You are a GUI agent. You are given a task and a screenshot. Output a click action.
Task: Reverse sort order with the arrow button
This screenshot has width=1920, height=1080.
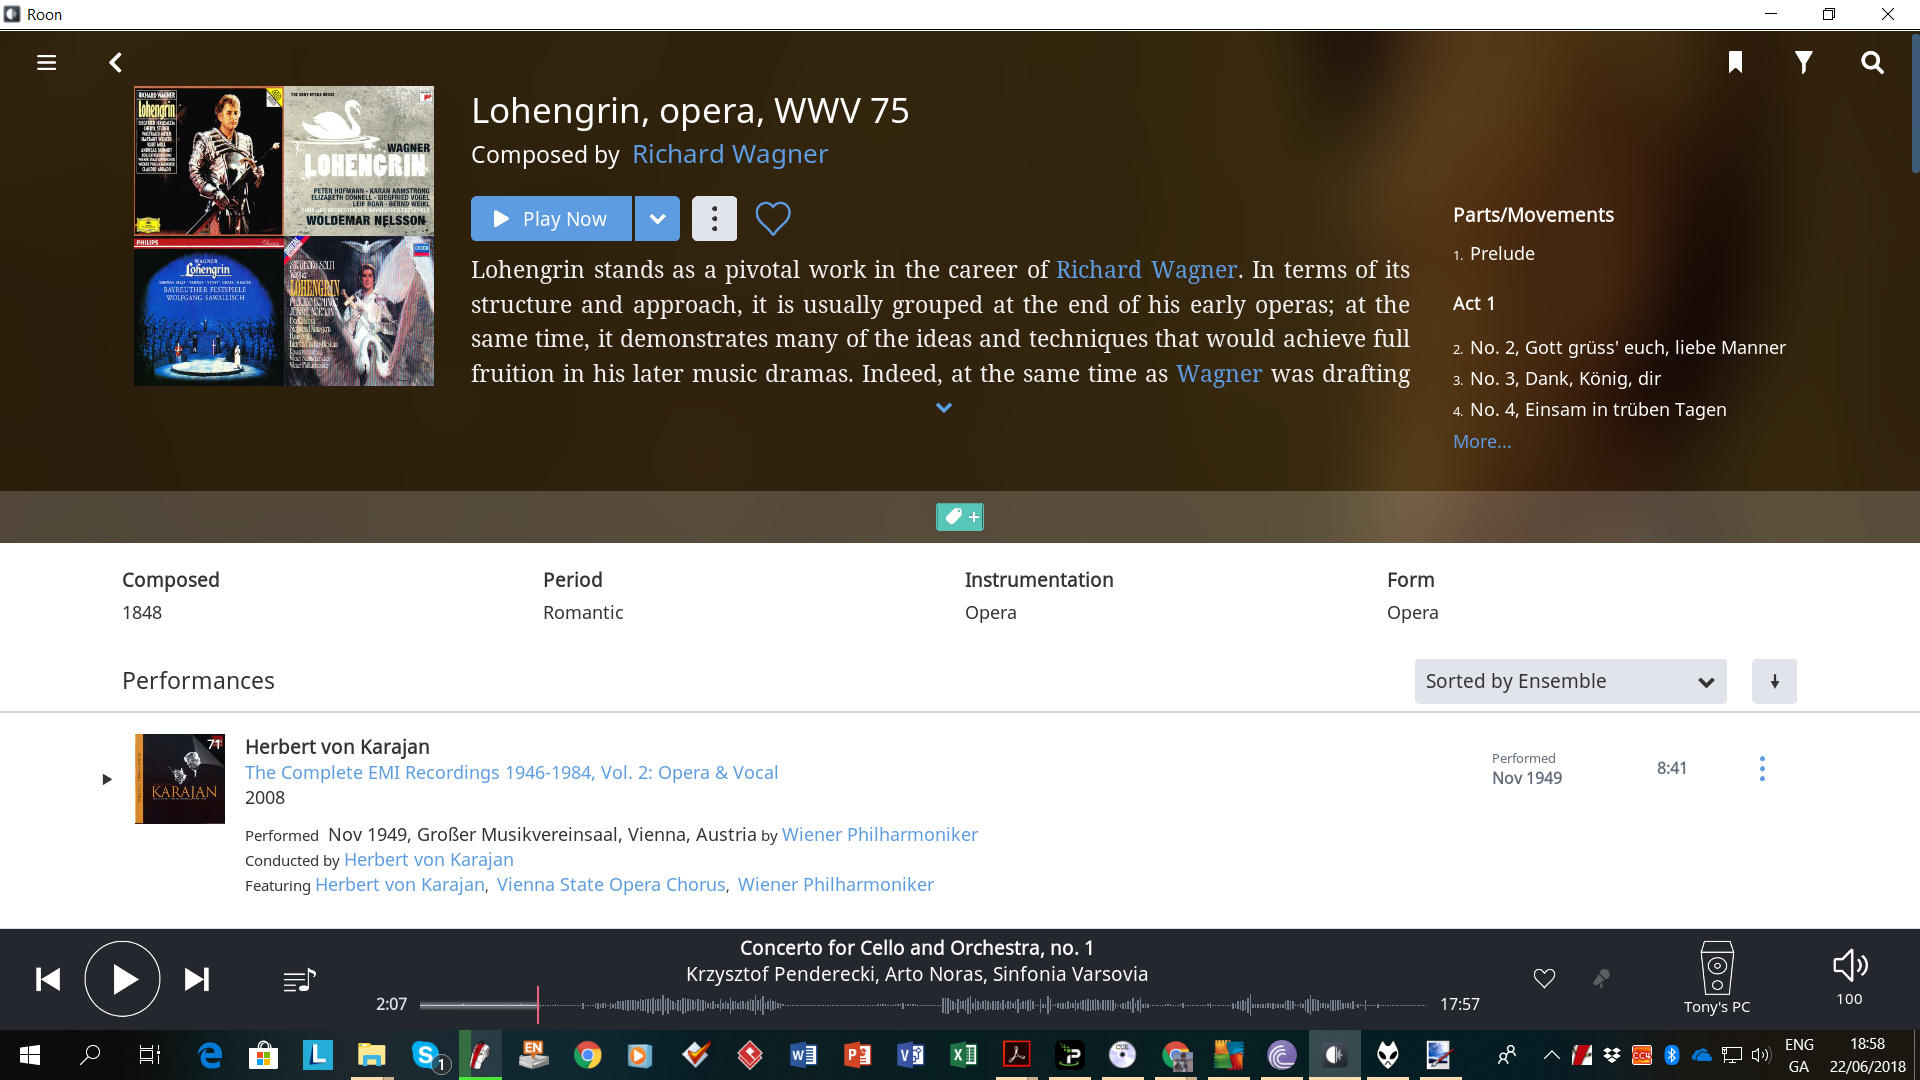[x=1774, y=681]
